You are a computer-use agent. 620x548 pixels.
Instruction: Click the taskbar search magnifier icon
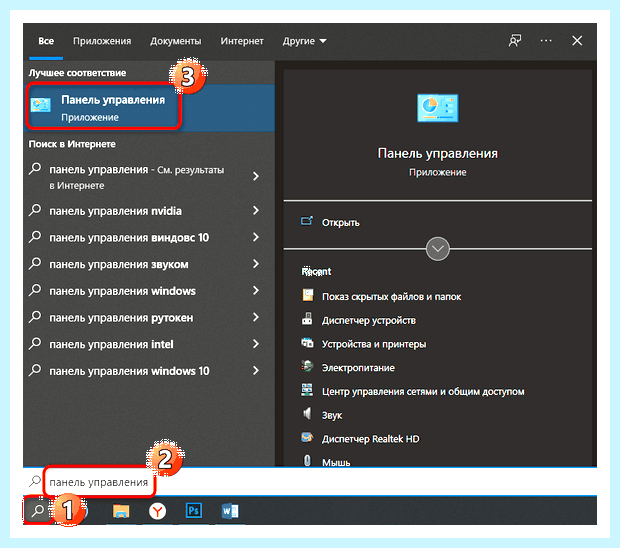[38, 510]
